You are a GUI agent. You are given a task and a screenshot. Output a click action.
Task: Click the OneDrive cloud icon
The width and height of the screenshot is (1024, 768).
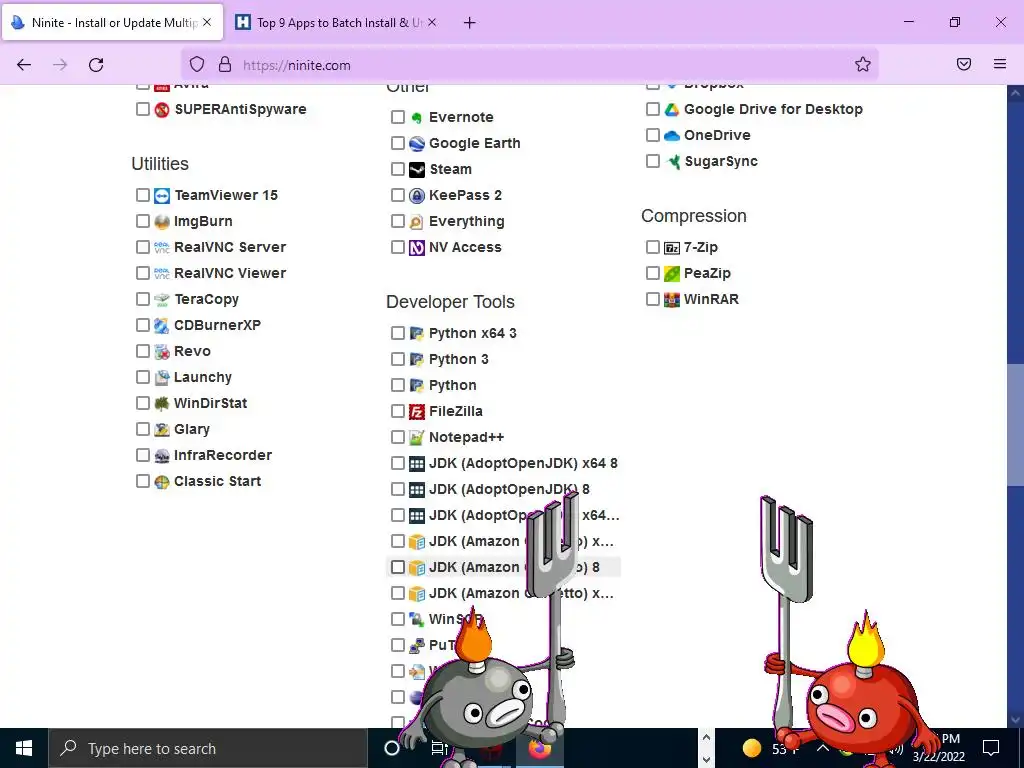click(x=672, y=136)
